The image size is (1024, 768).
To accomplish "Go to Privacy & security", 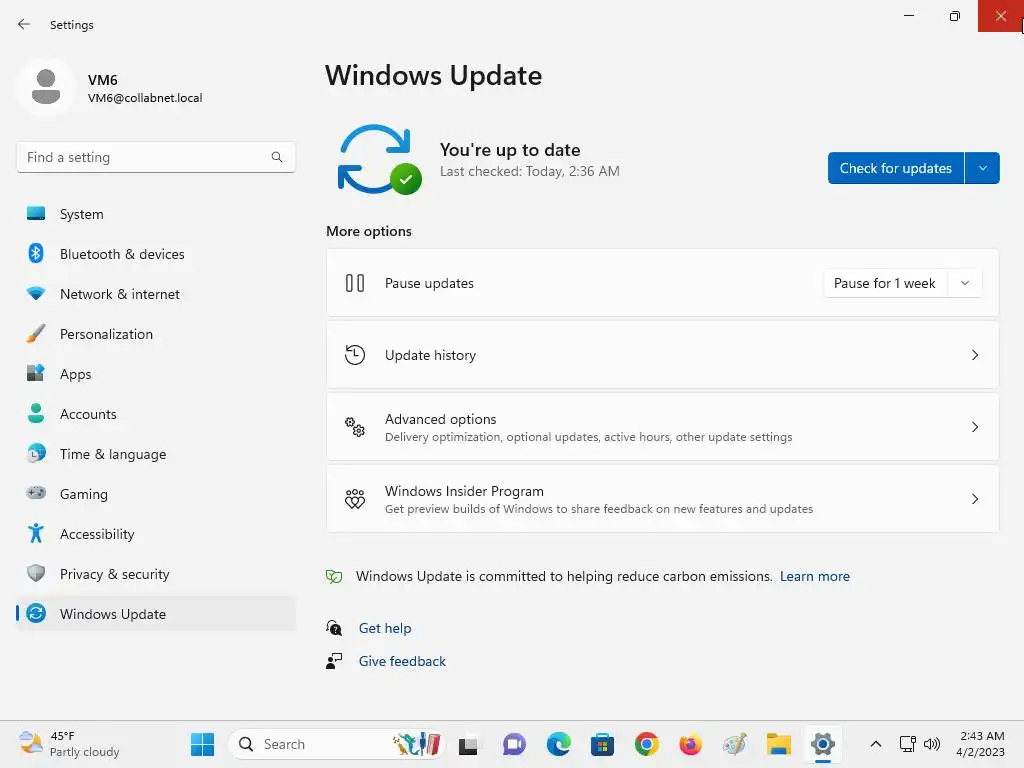I will (x=156, y=574).
